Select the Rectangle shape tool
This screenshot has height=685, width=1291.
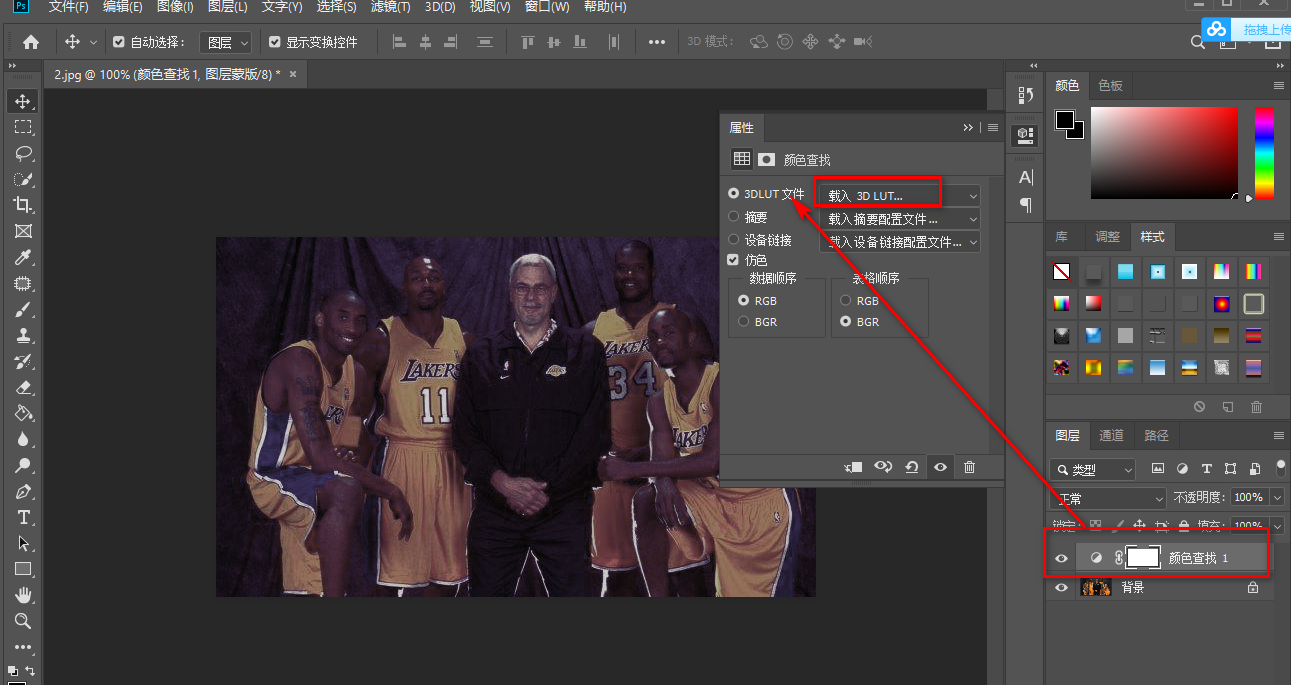tap(23, 569)
